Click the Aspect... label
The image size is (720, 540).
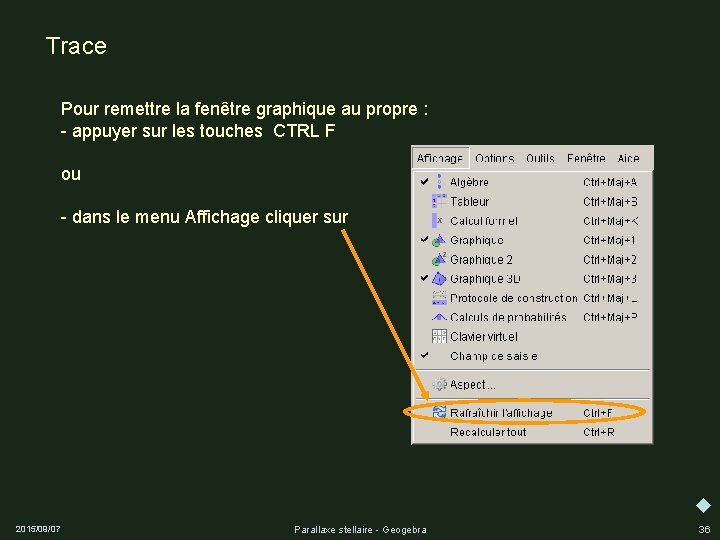473,384
